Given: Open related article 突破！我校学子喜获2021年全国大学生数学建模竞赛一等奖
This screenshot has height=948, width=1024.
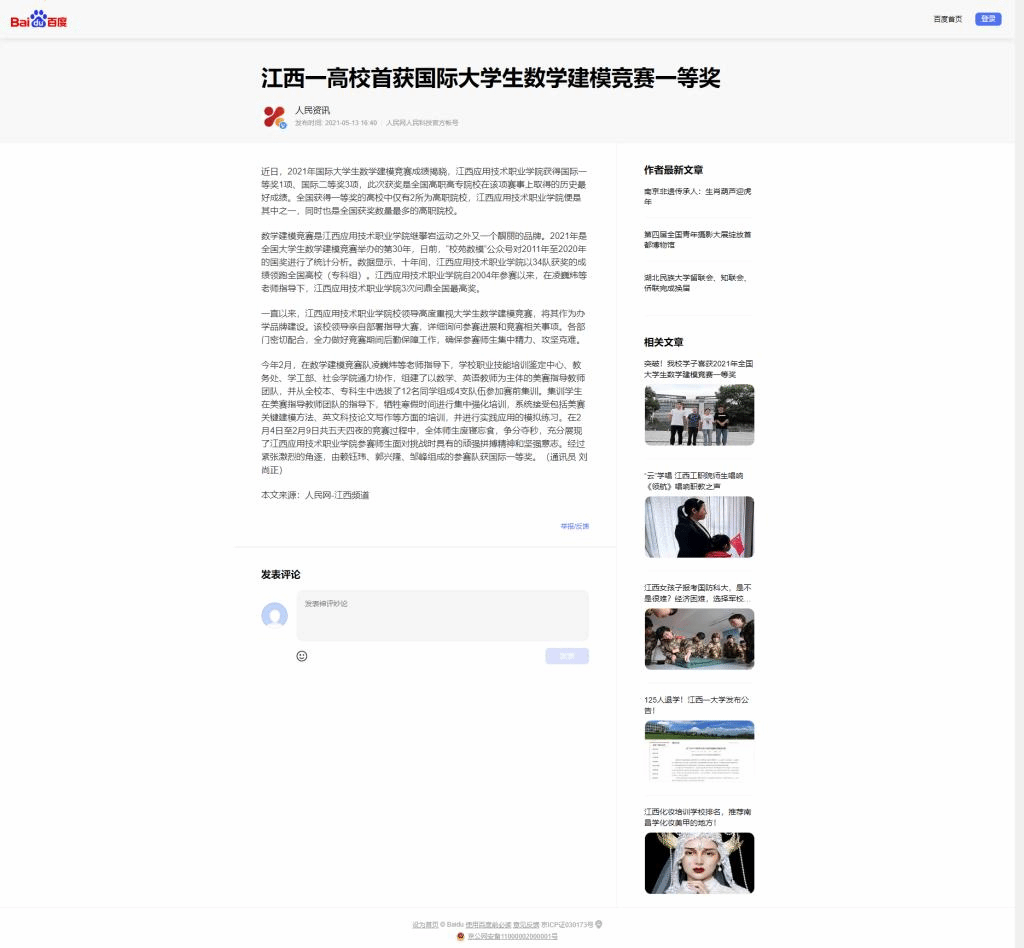Looking at the screenshot, I should [x=699, y=369].
